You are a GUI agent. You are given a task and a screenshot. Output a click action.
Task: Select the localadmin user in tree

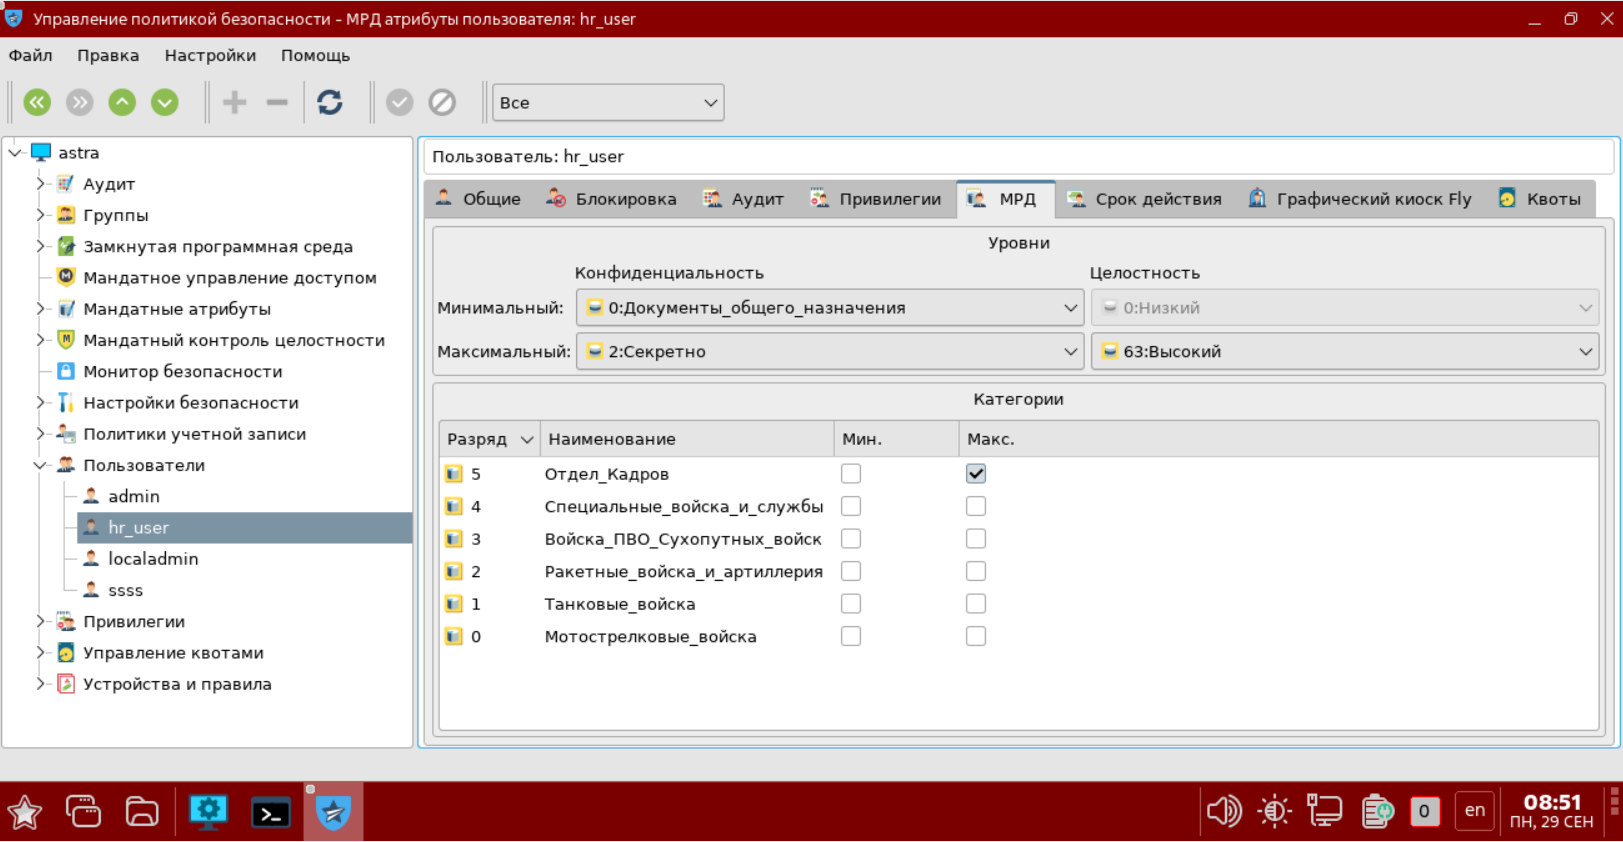153,559
